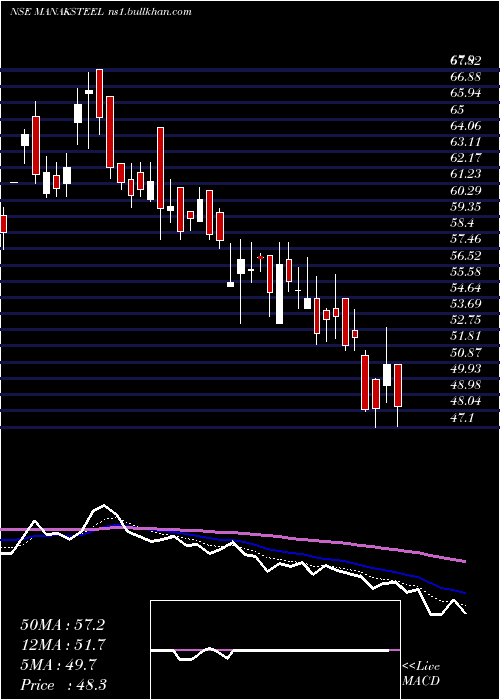Click the 61.23 price axis label
This screenshot has height=700, width=500.
point(466,174)
